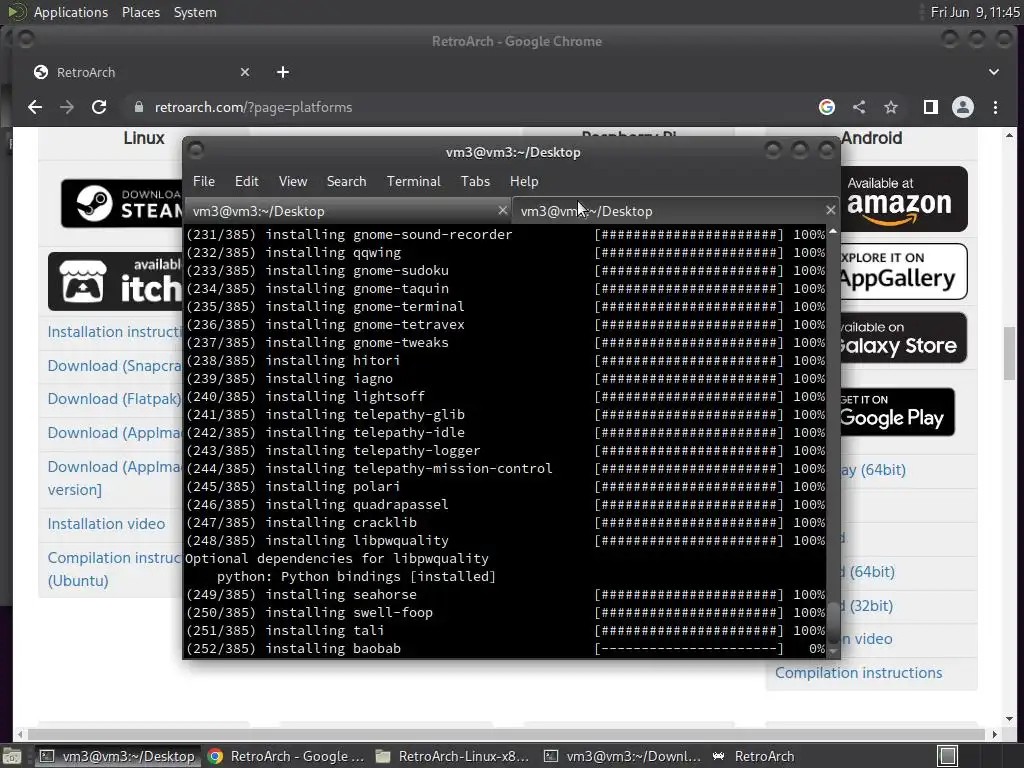
Task: Open Chrome's three-dot menu
Action: pos(995,107)
